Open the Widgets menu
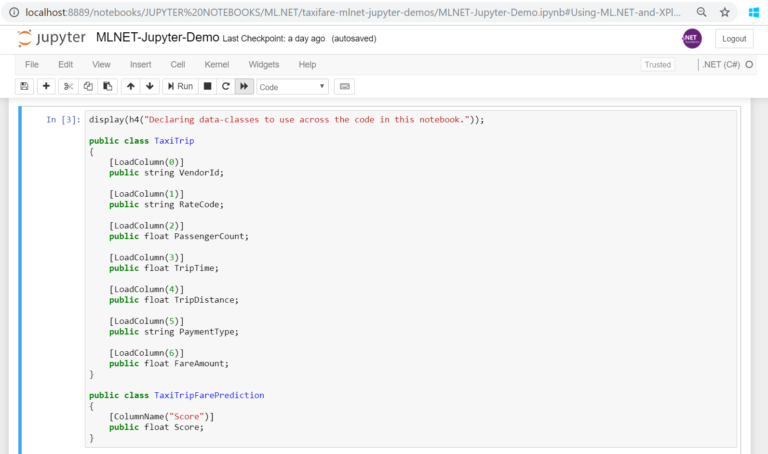This screenshot has height=454, width=768. coord(264,65)
